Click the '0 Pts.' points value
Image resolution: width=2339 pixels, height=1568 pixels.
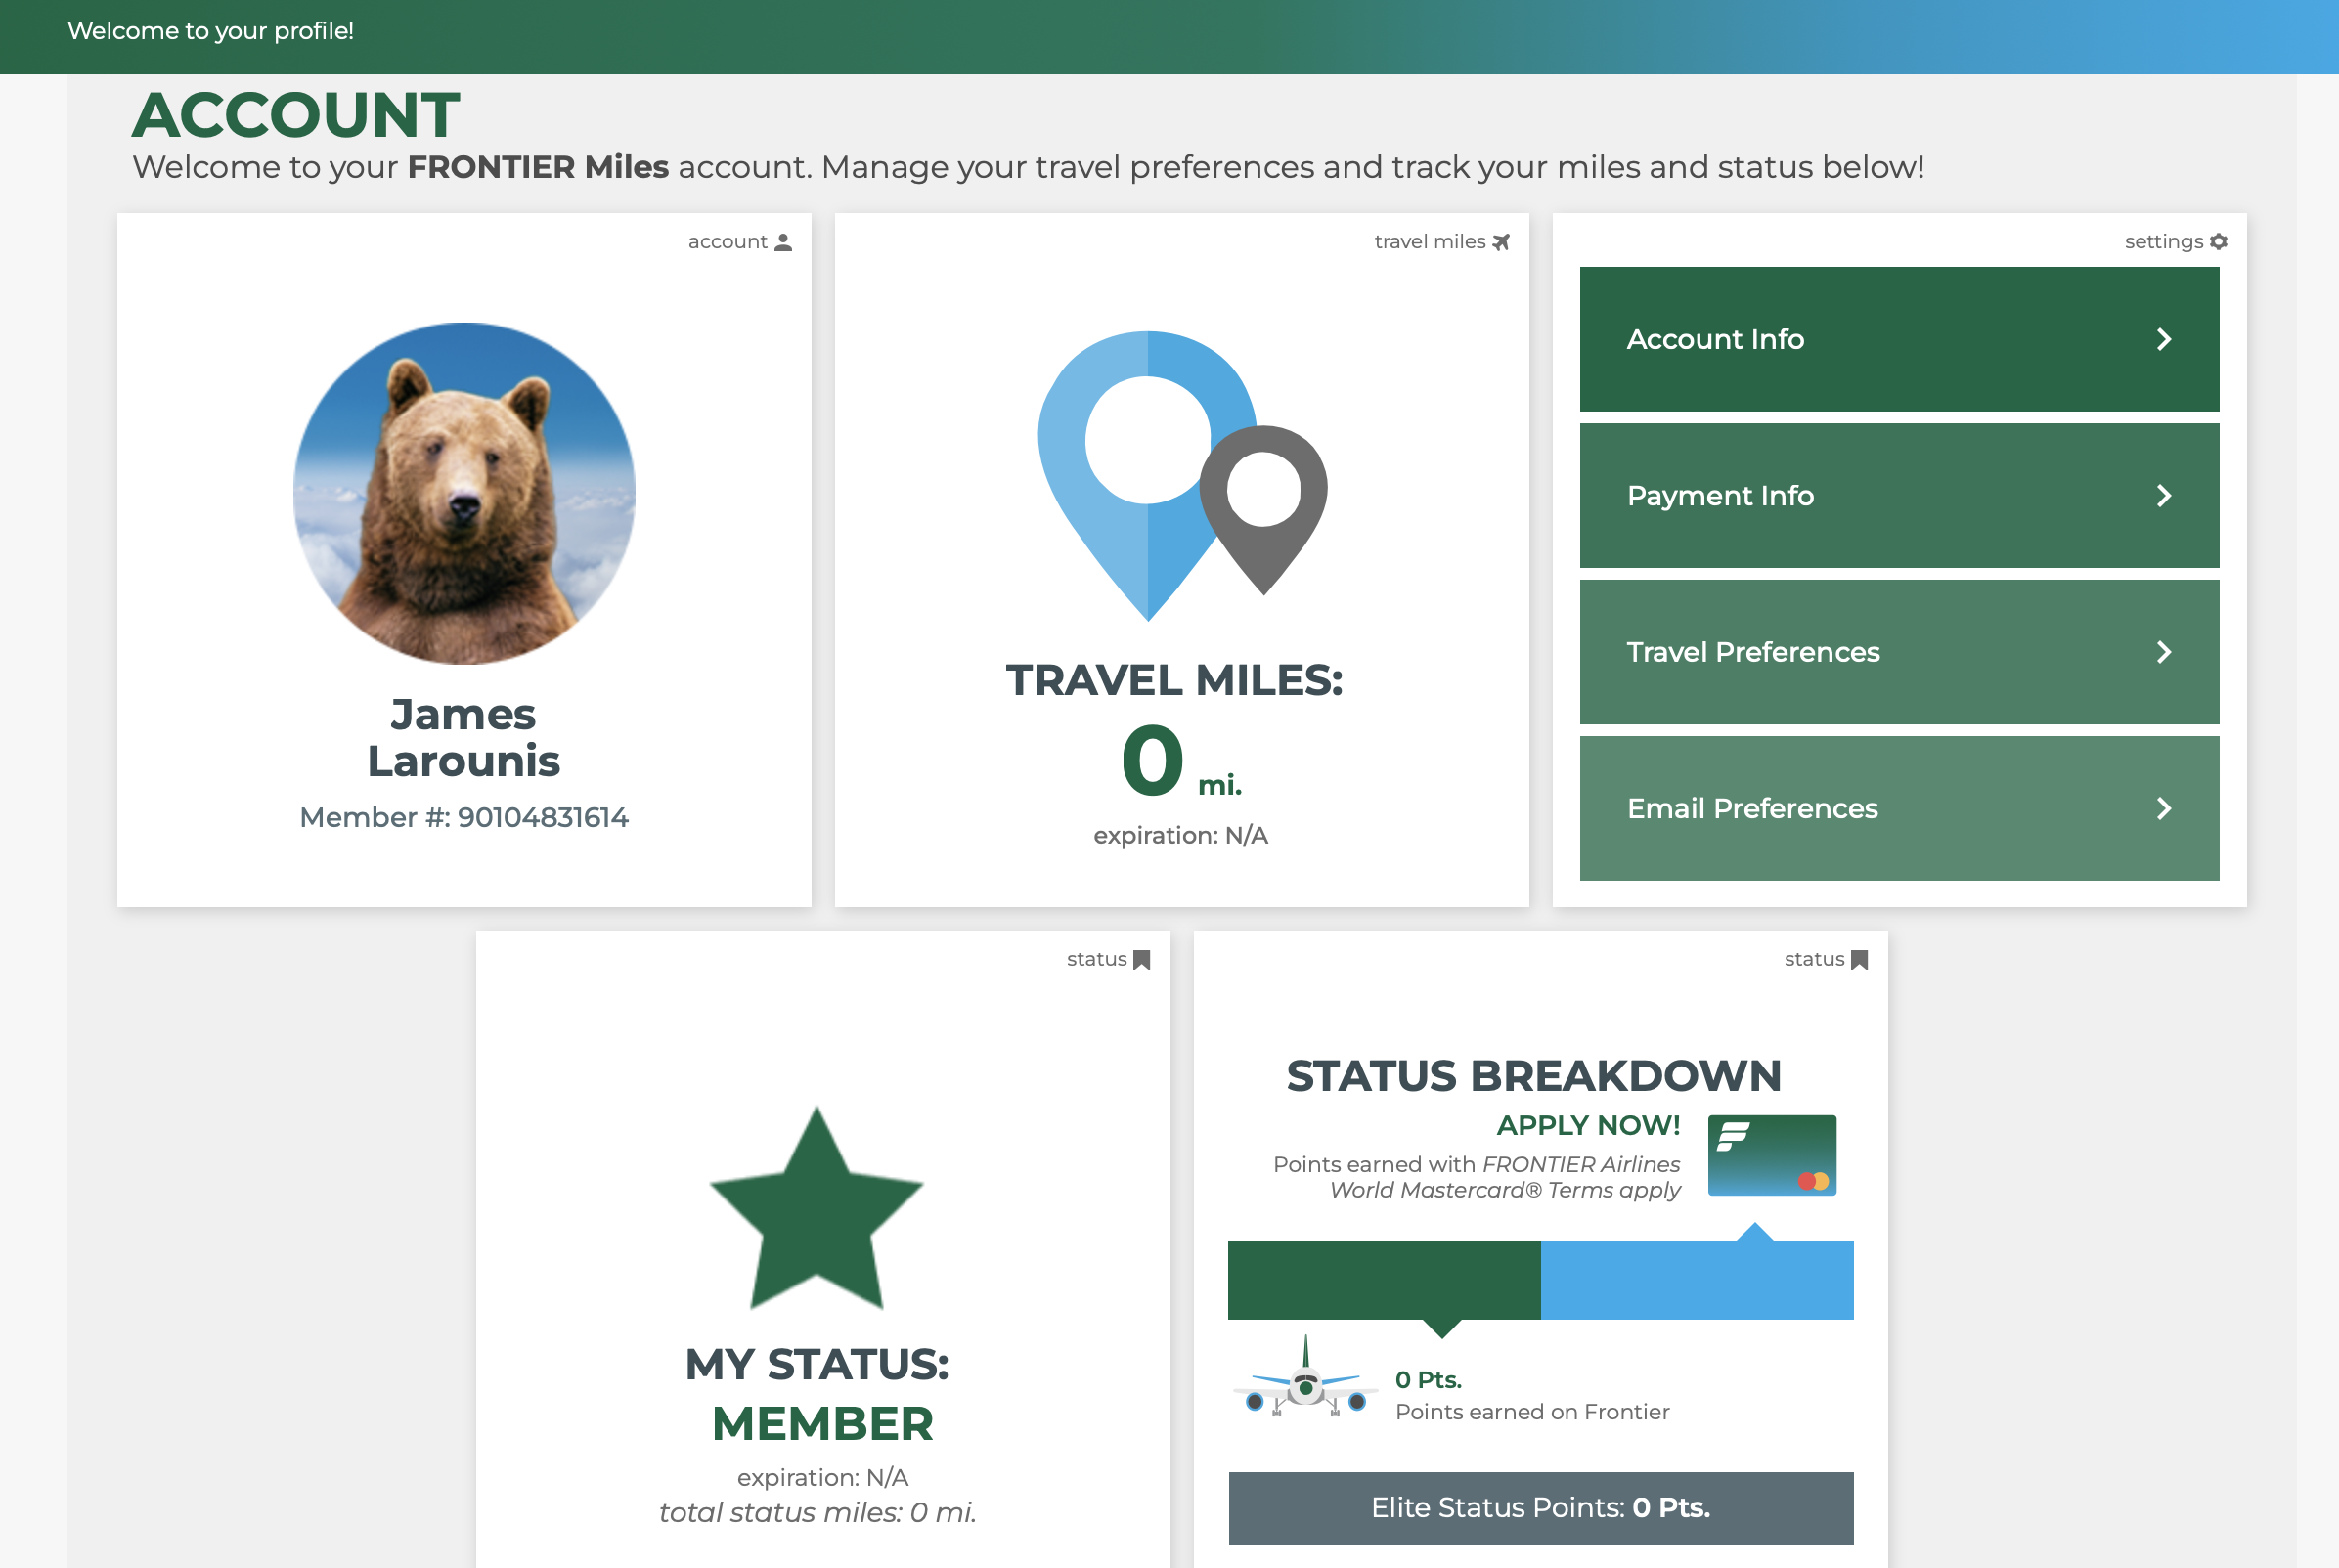(x=1428, y=1380)
